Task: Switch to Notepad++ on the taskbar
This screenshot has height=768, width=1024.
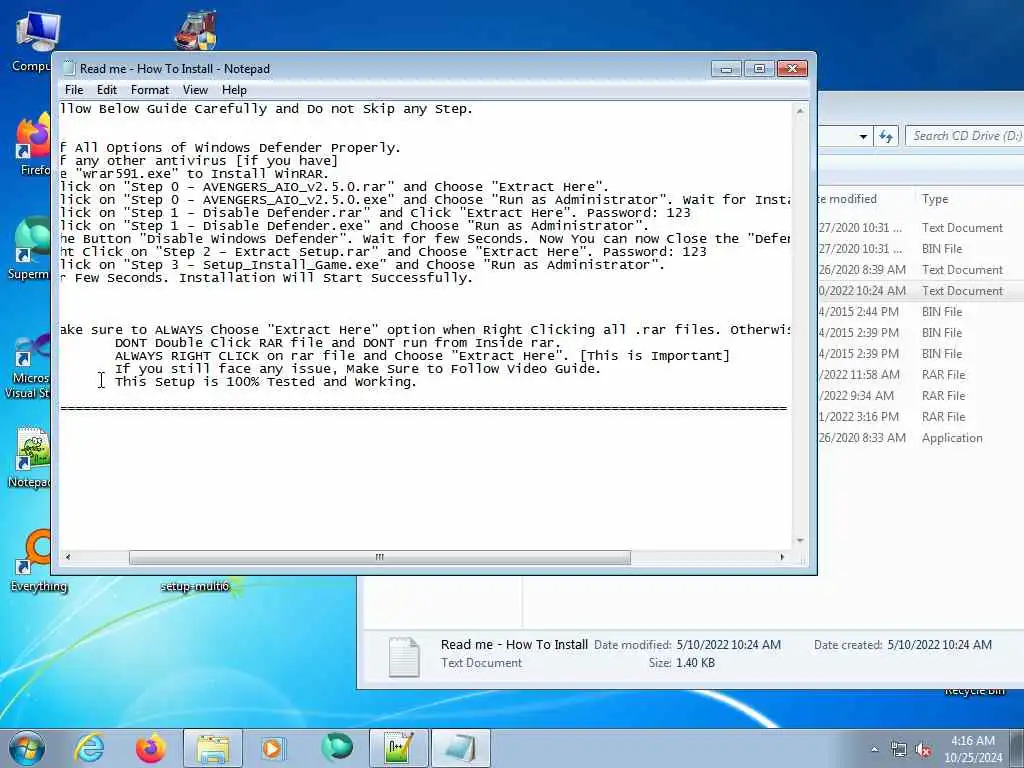Action: pyautogui.click(x=398, y=748)
